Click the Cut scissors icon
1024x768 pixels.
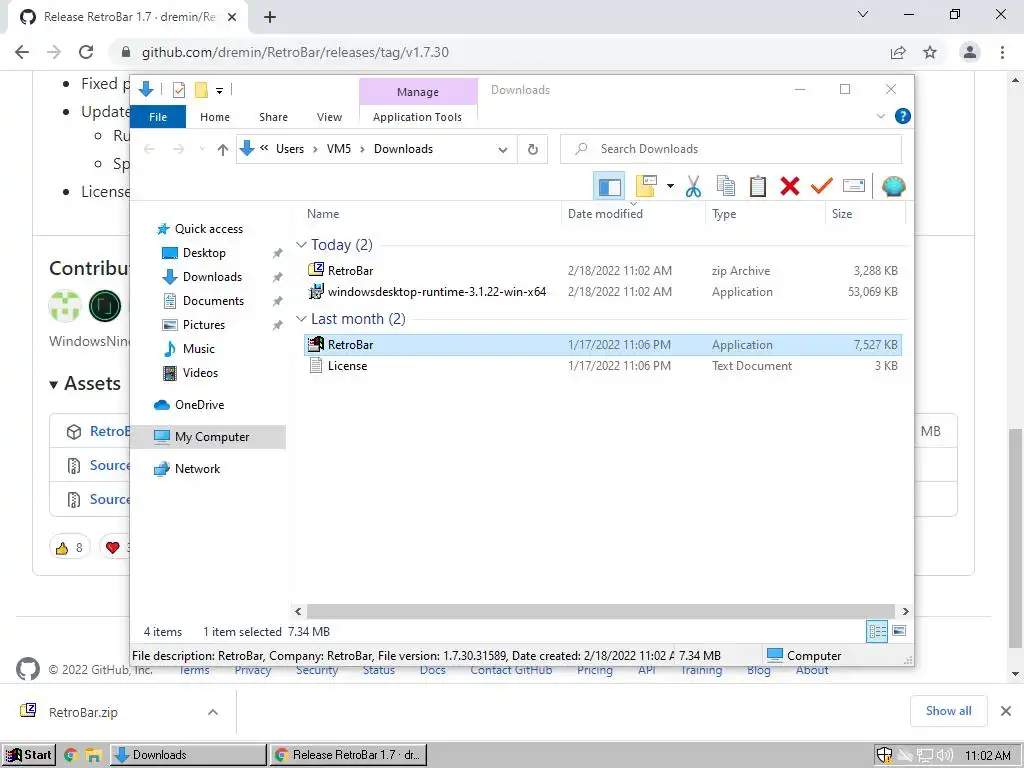[x=694, y=187]
